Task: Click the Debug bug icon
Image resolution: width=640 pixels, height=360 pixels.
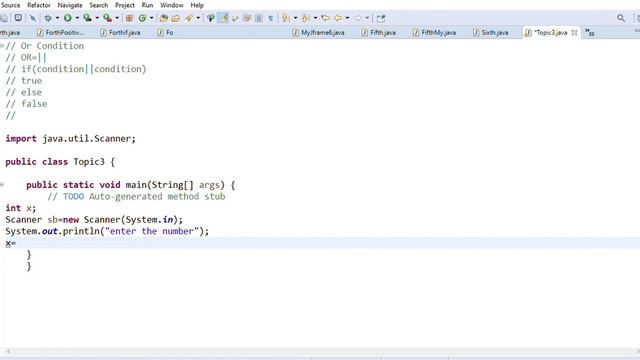Action: 48,18
